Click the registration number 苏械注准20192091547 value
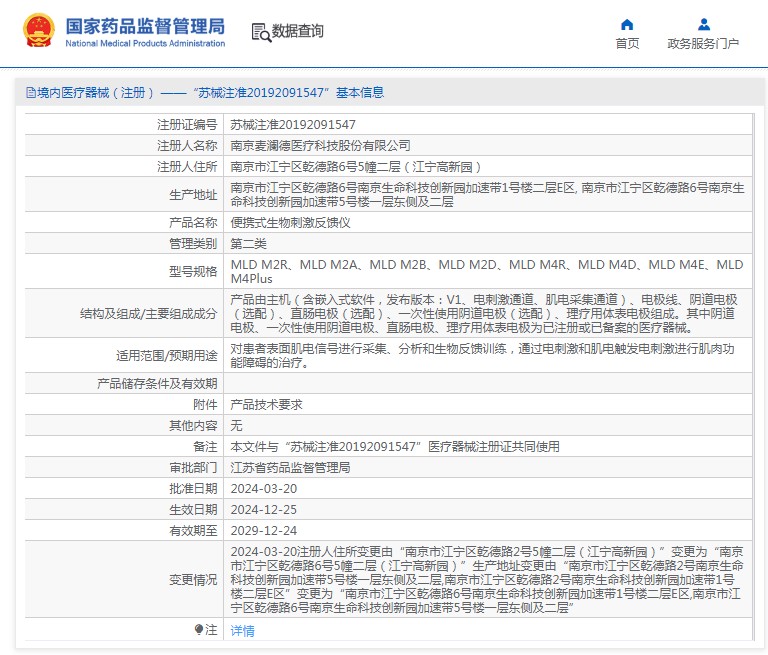Viewport: 768px width, 655px height. tap(293, 125)
